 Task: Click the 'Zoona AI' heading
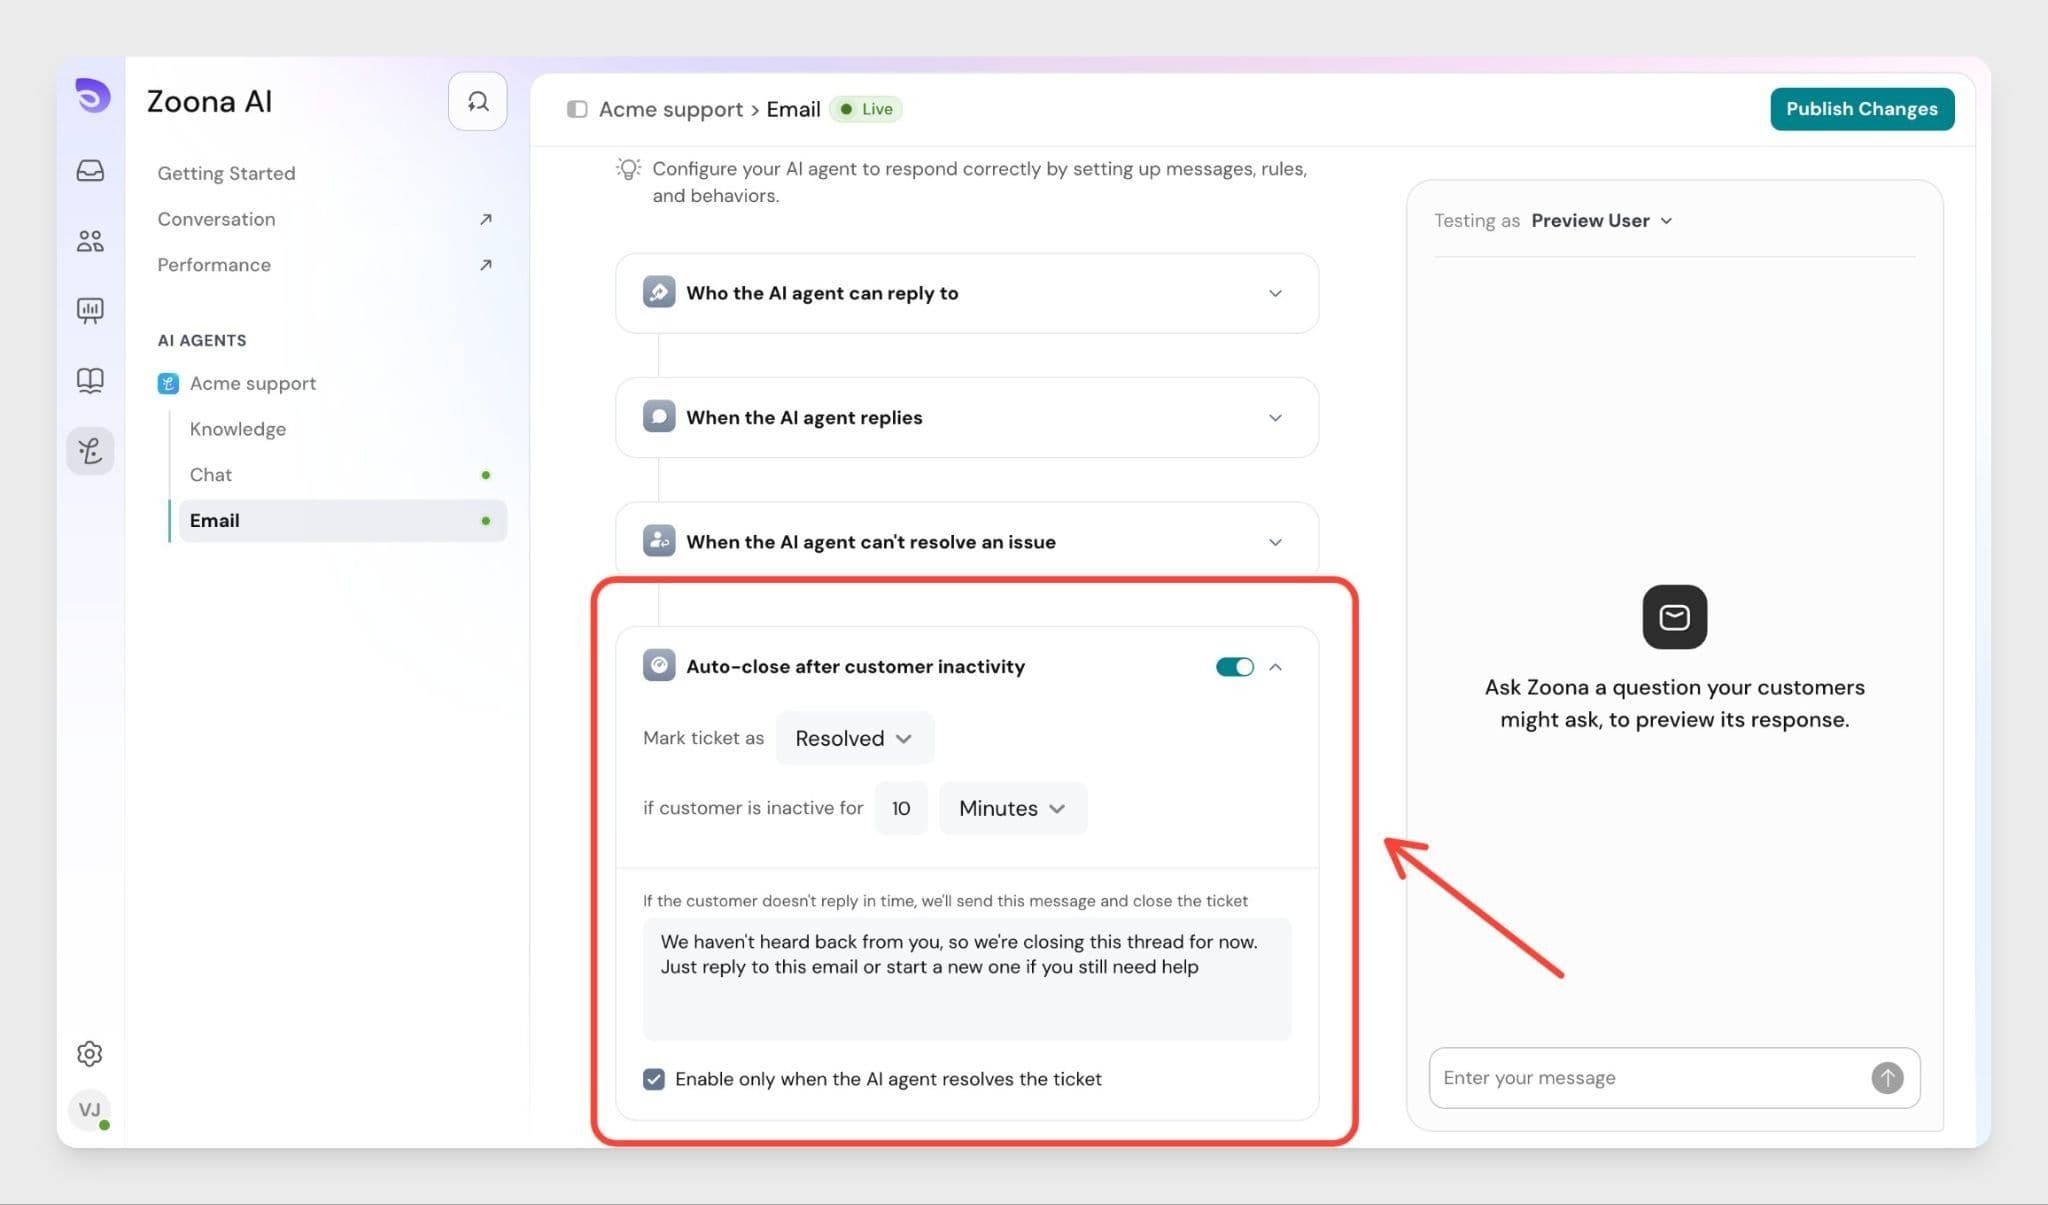tap(209, 101)
